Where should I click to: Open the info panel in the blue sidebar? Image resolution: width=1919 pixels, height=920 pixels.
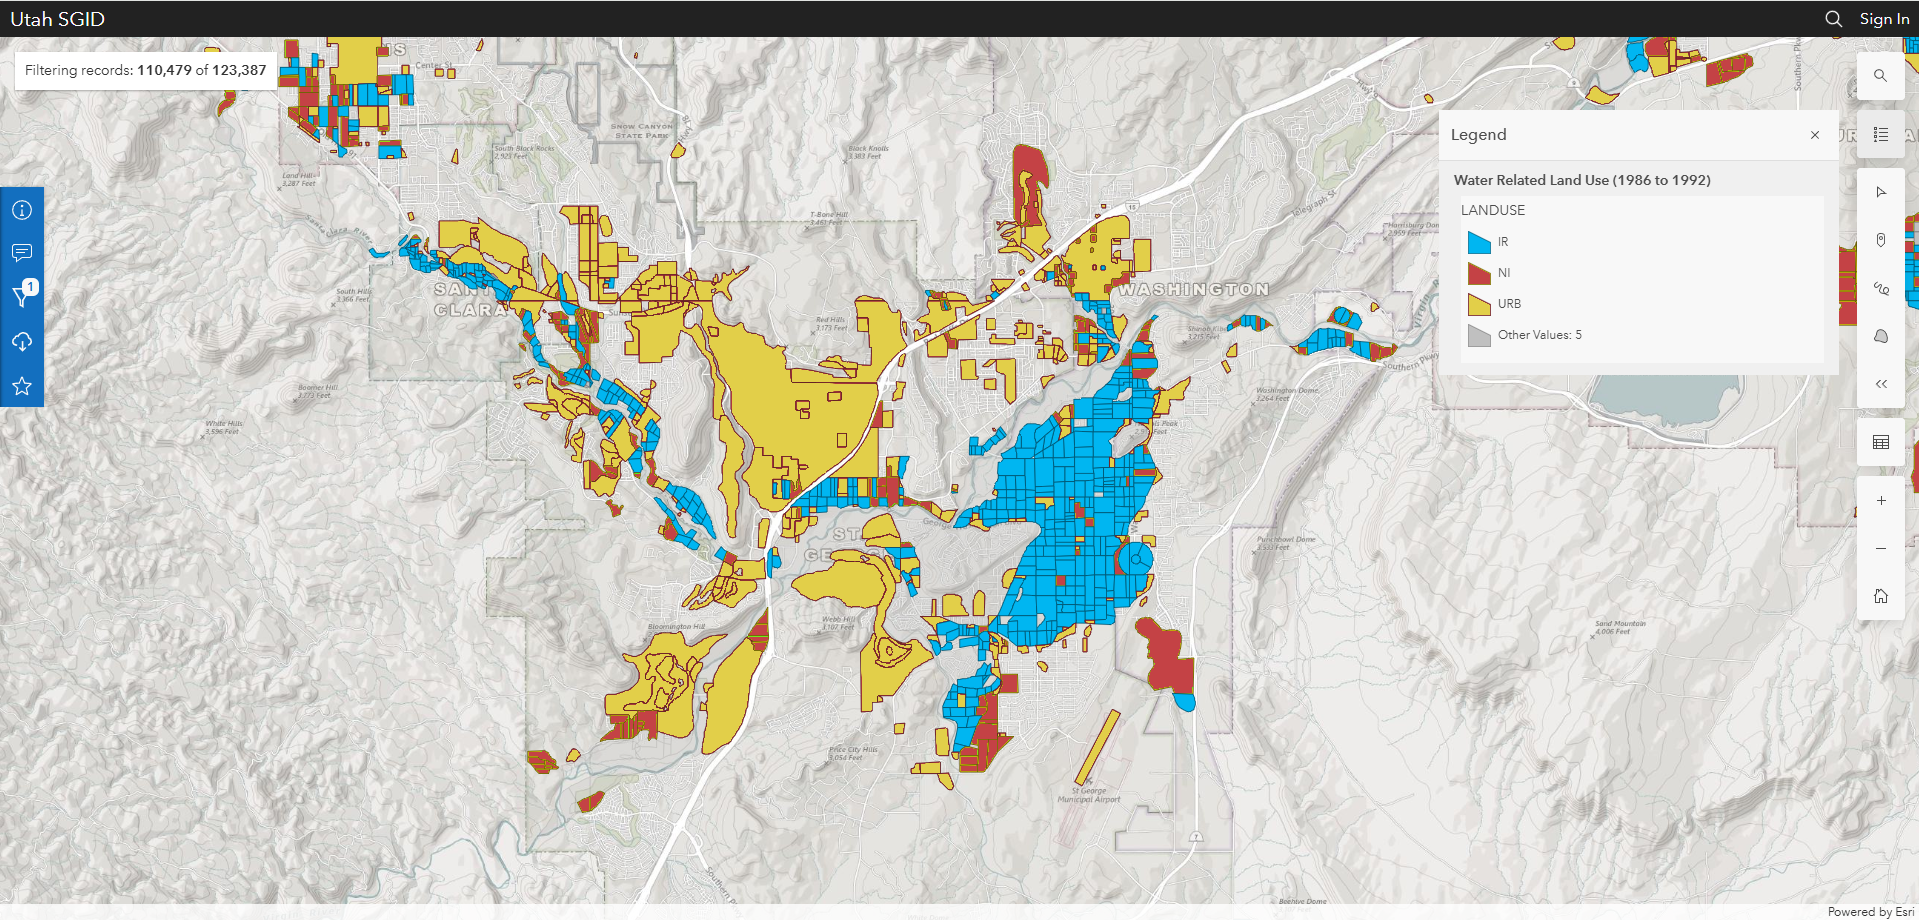(x=22, y=210)
